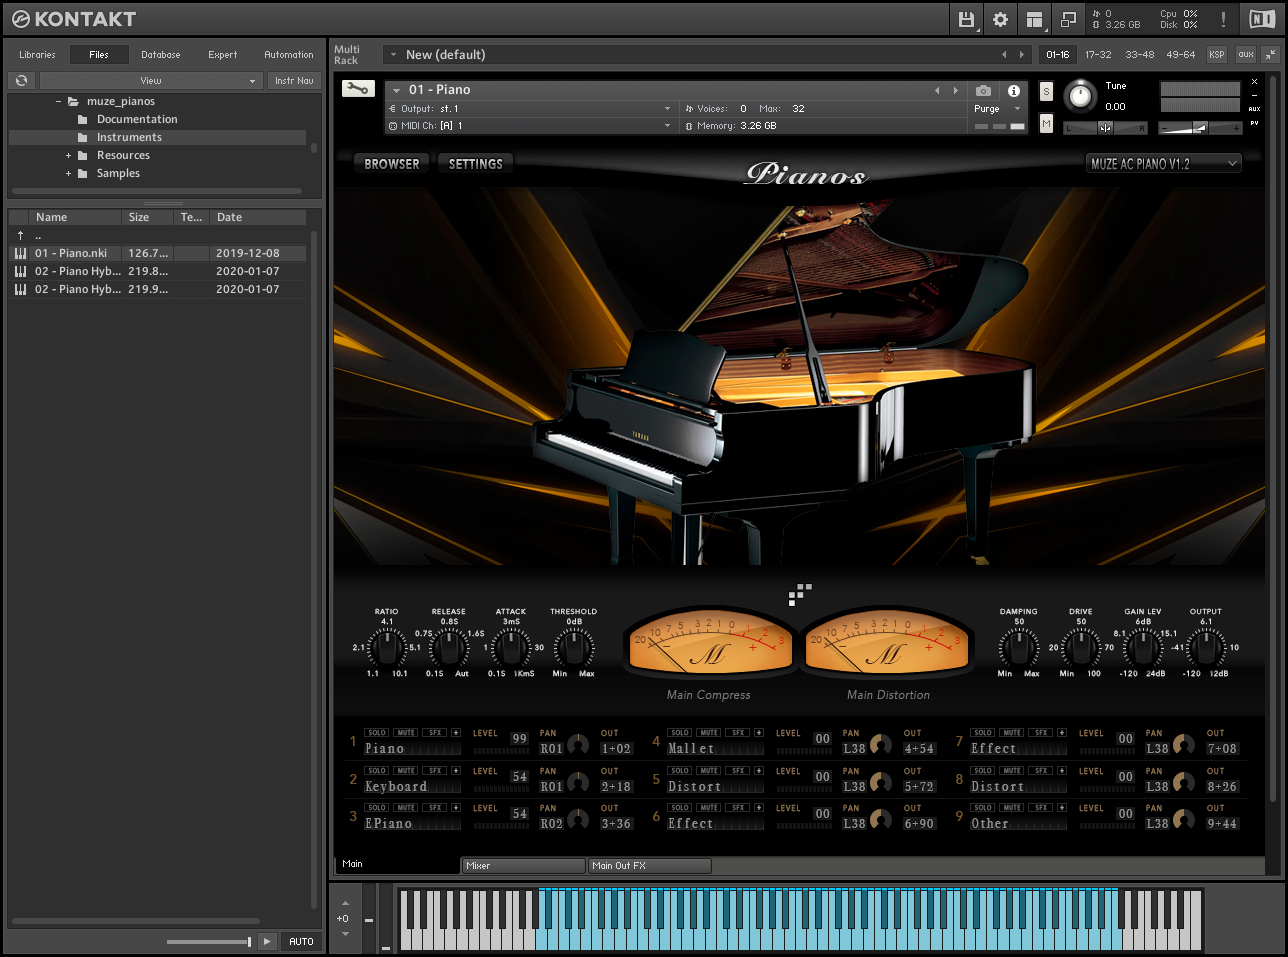
Task: Click the Native Instruments NI logo
Action: (x=1262, y=19)
